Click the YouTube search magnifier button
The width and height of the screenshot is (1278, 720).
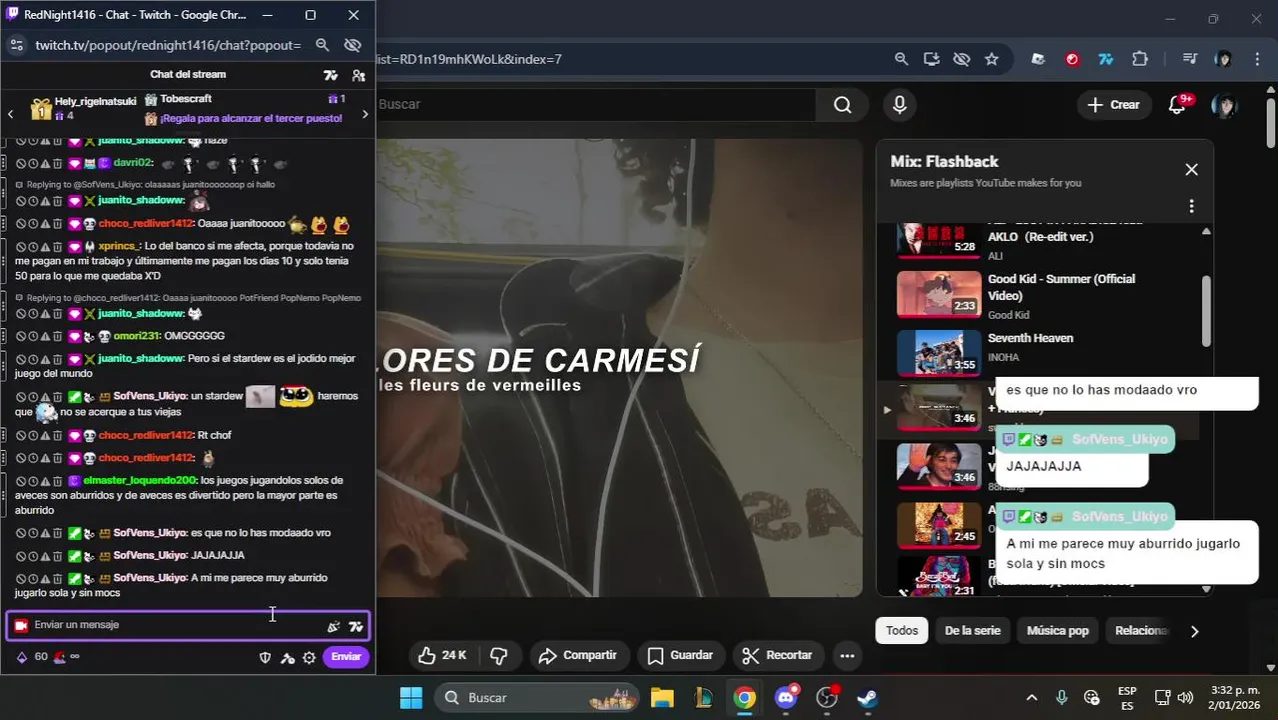point(843,104)
